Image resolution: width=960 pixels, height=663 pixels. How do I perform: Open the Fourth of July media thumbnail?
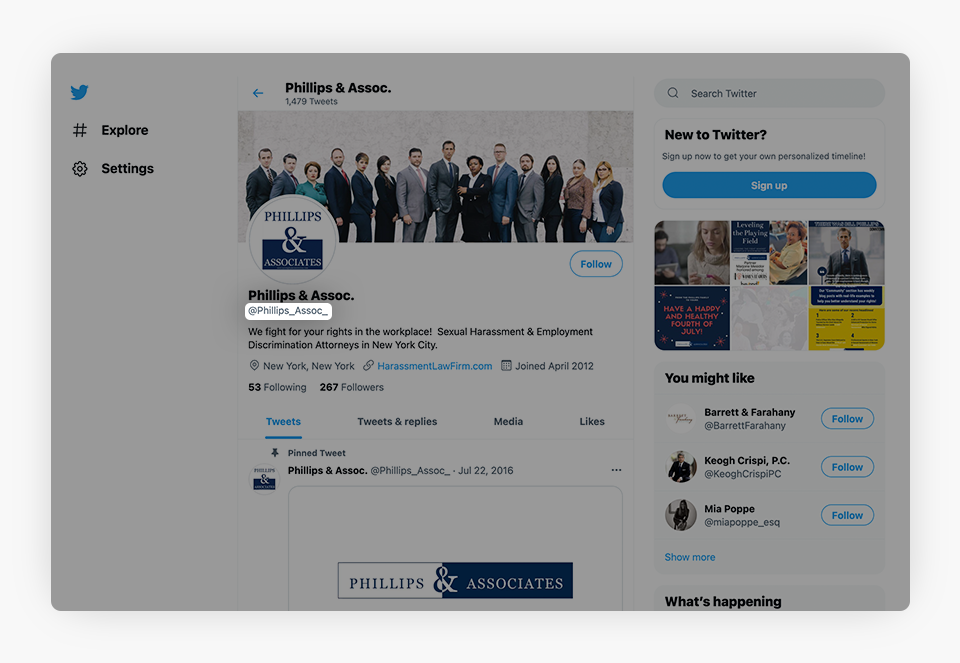[692, 318]
